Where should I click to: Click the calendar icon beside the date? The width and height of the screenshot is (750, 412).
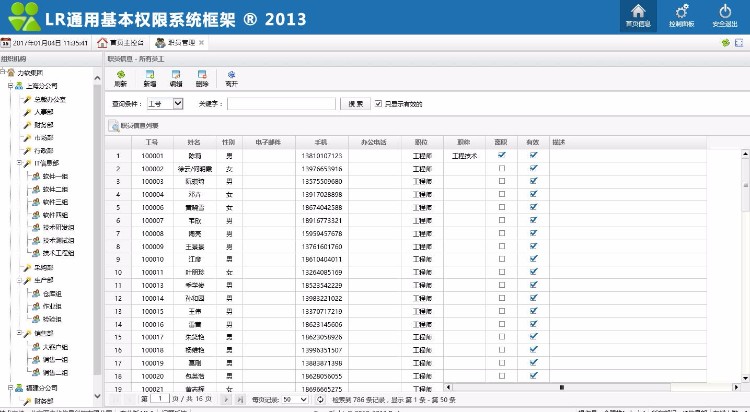(5, 43)
